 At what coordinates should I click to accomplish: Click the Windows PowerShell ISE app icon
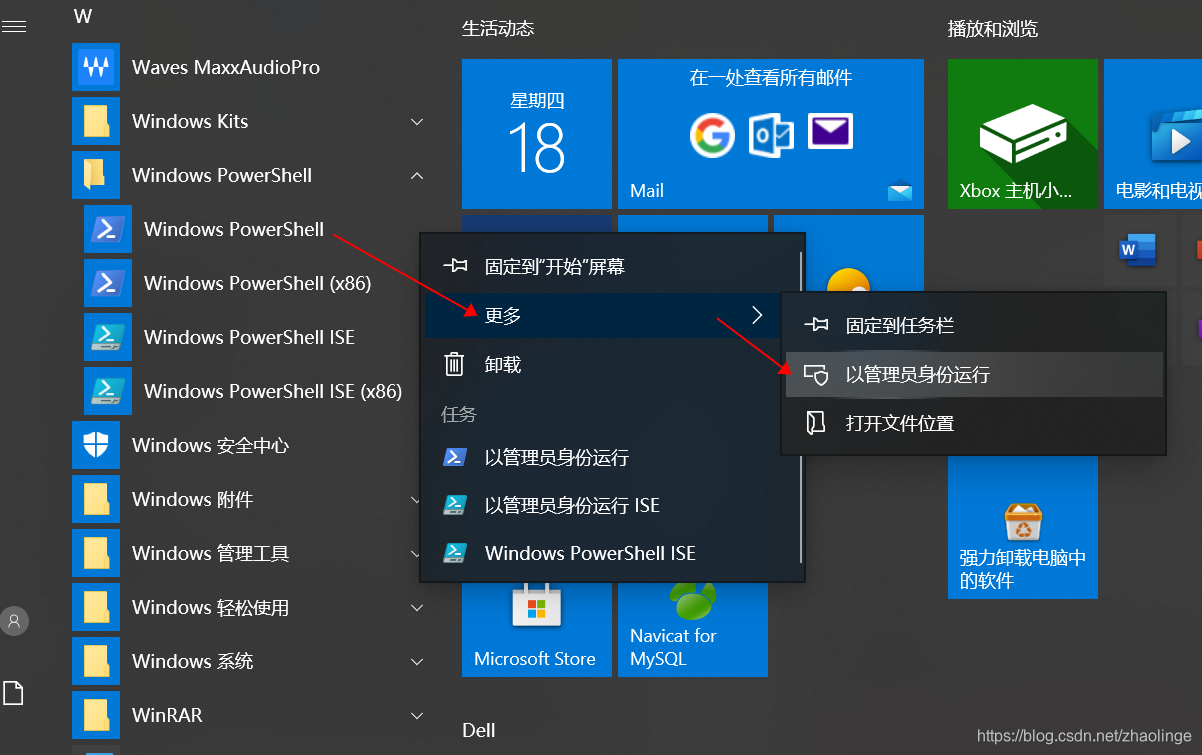click(108, 337)
